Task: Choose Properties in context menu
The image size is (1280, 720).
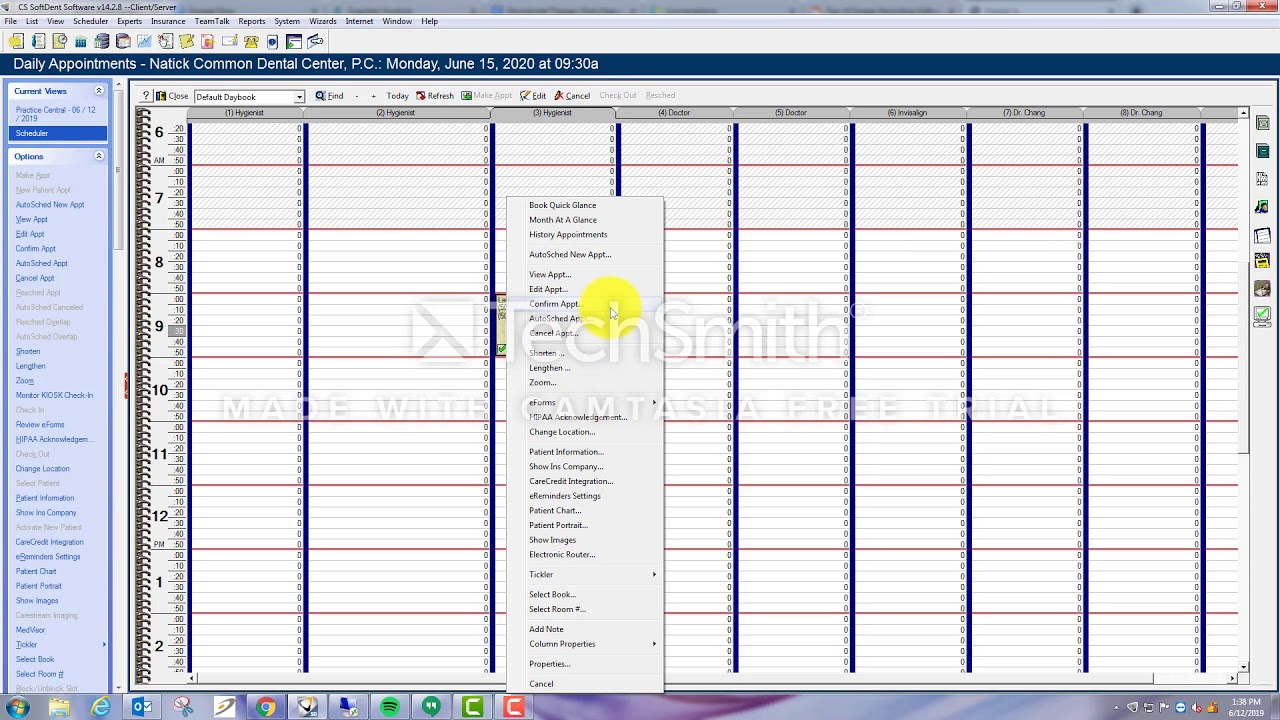Action: pos(549,664)
